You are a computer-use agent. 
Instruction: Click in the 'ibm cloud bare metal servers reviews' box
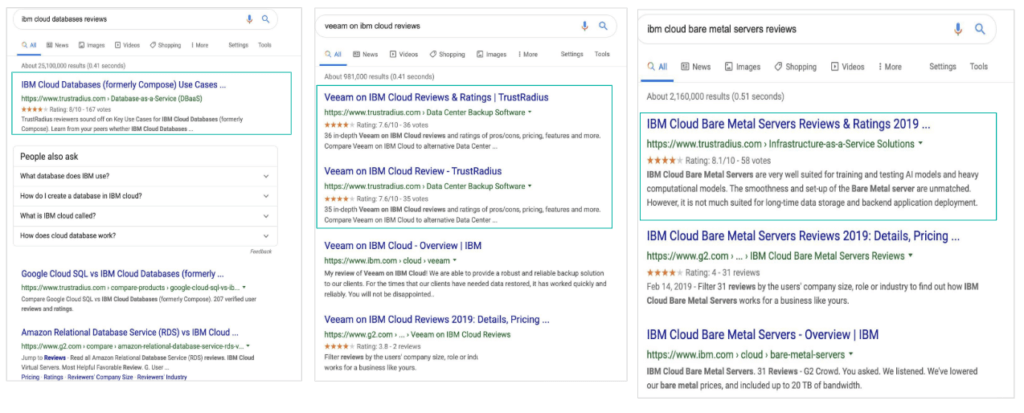pyautogui.click(x=816, y=29)
